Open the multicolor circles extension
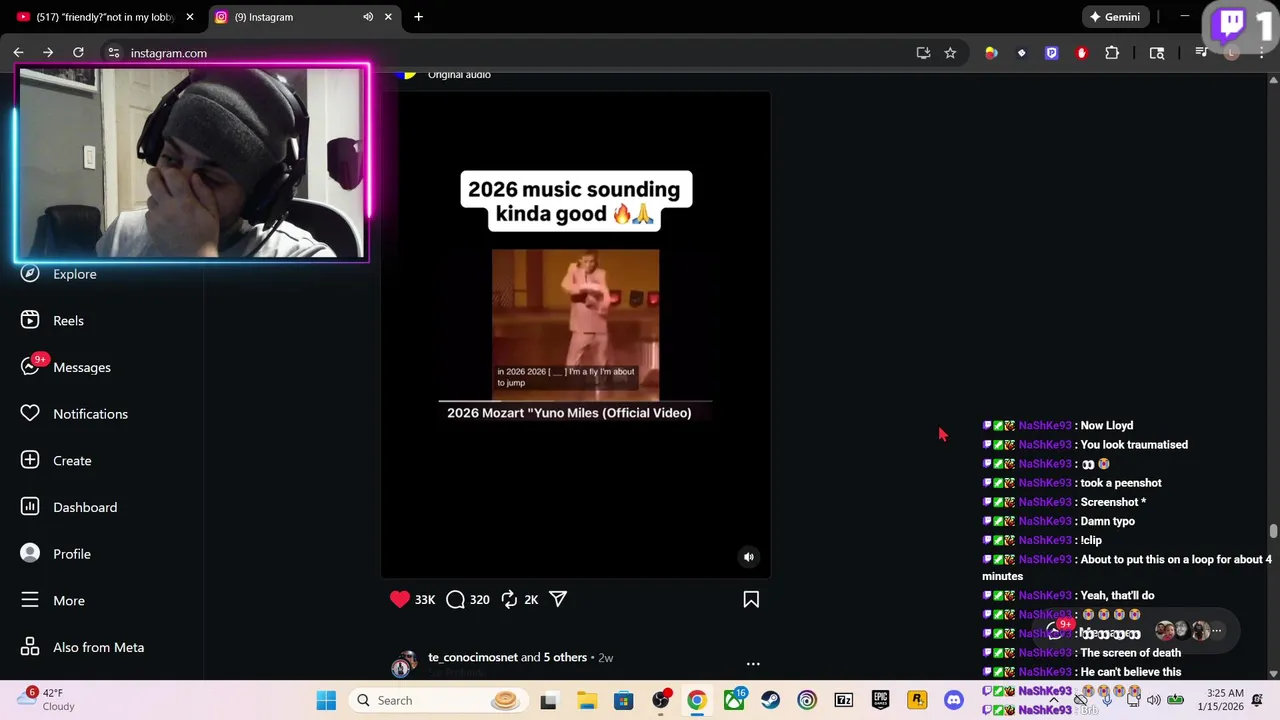 pyautogui.click(x=991, y=53)
